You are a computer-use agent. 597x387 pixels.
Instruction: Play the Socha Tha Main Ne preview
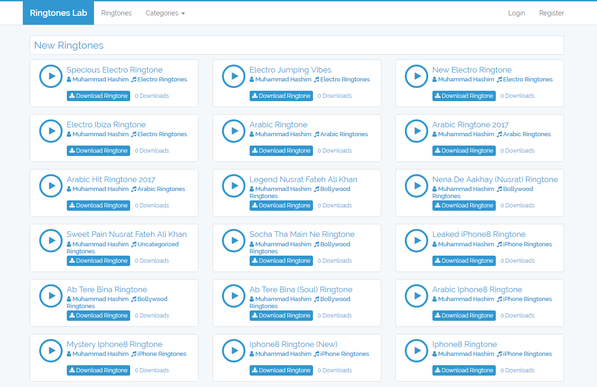click(x=233, y=241)
